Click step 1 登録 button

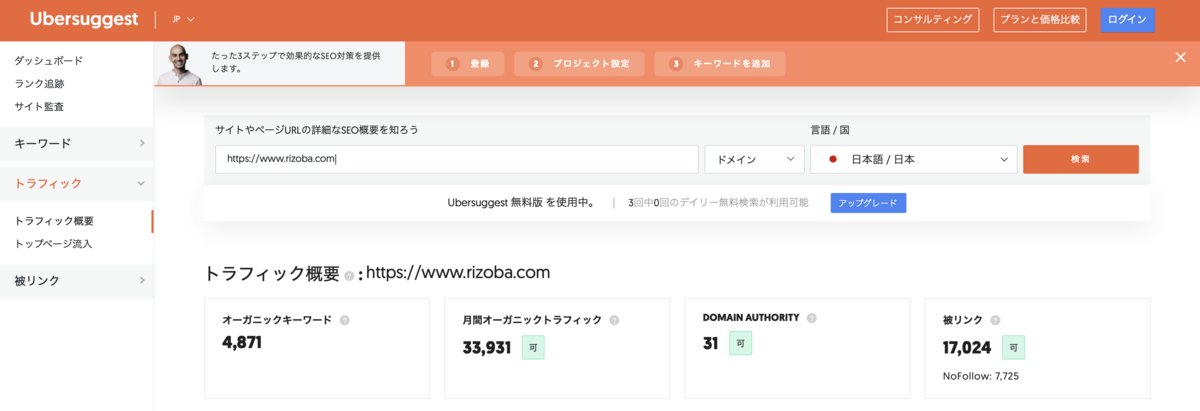coord(468,64)
